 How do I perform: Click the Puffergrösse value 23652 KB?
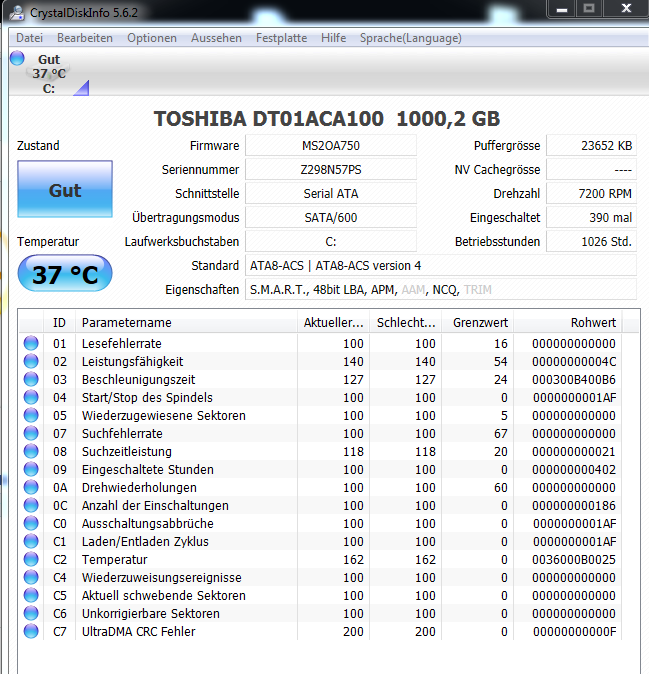pos(591,146)
